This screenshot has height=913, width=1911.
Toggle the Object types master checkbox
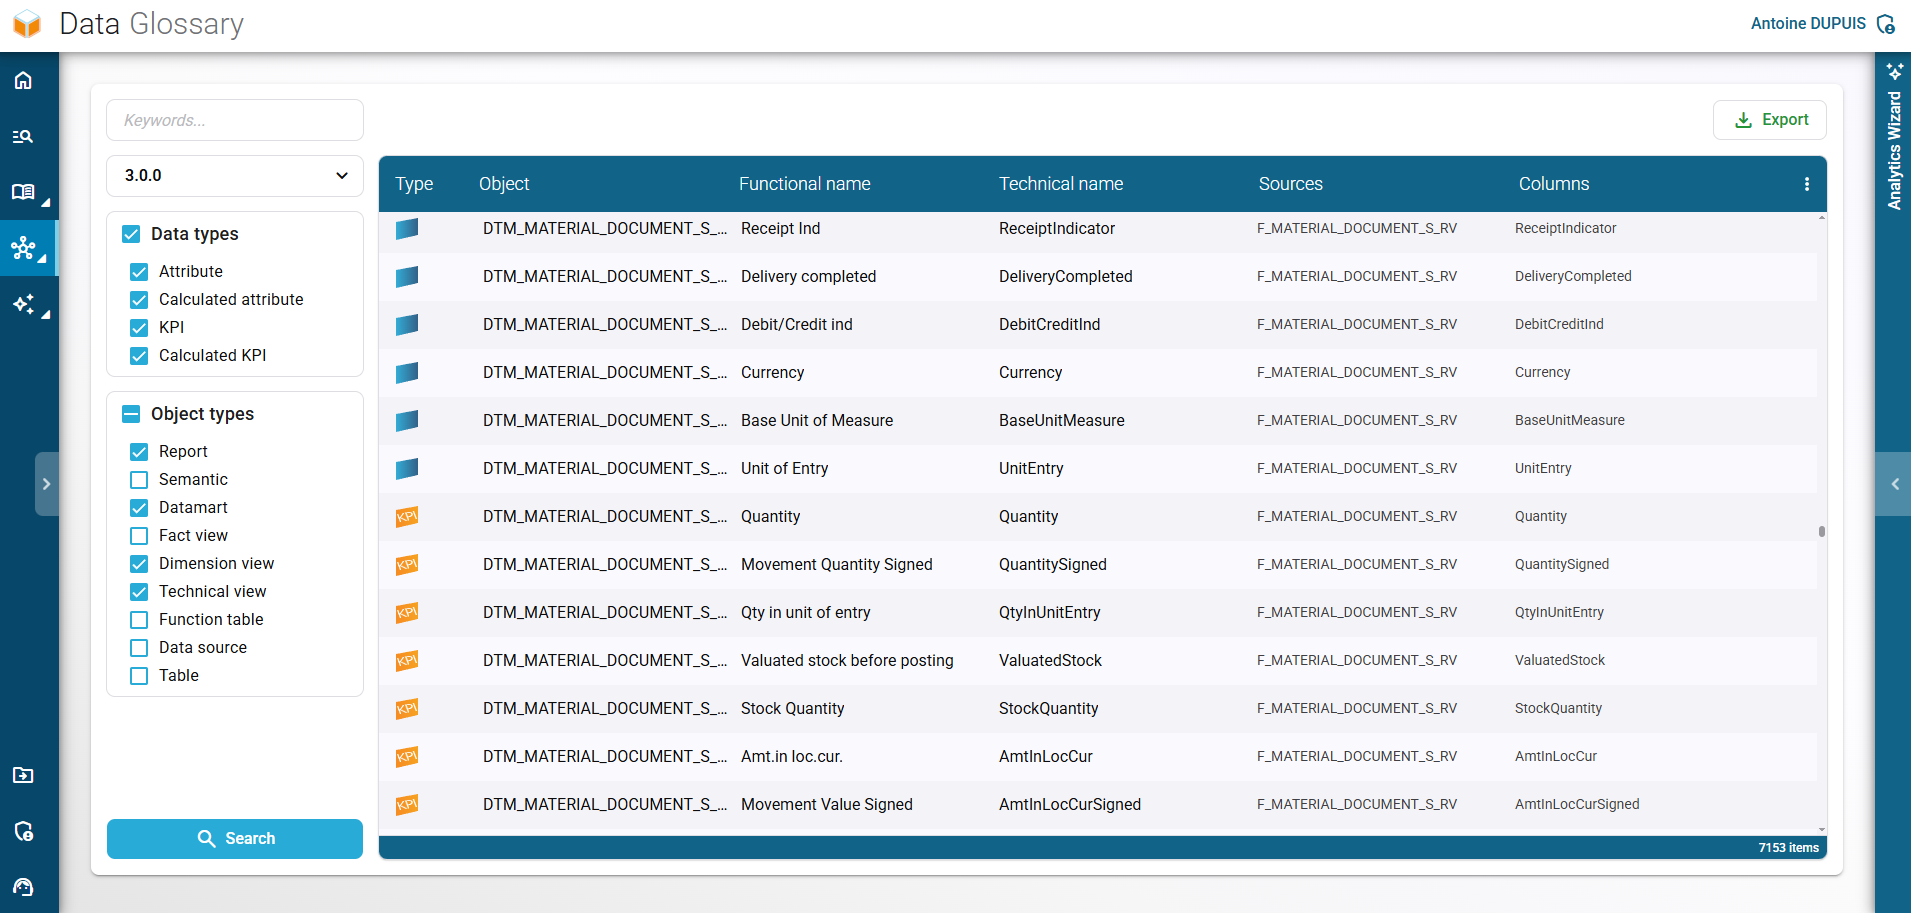(131, 414)
